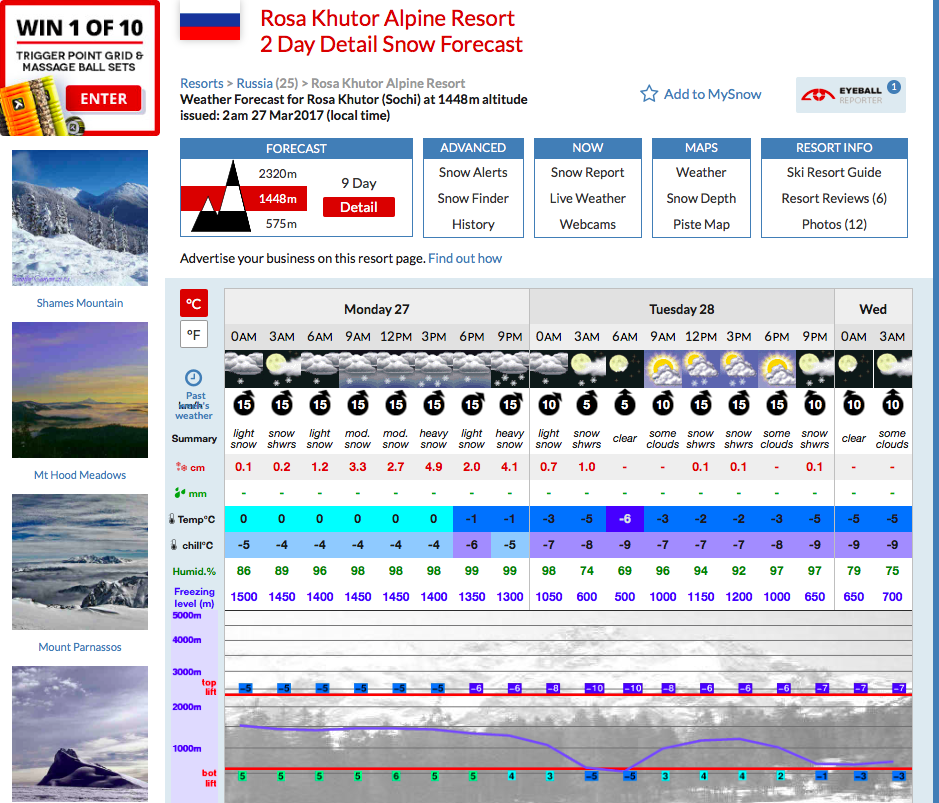Select the 1448m elevation forecast
Image resolution: width=939 pixels, height=803 pixels.
tap(277, 199)
